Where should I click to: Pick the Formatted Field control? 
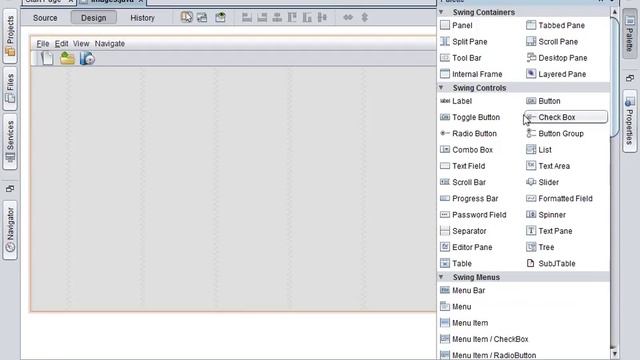click(559, 199)
